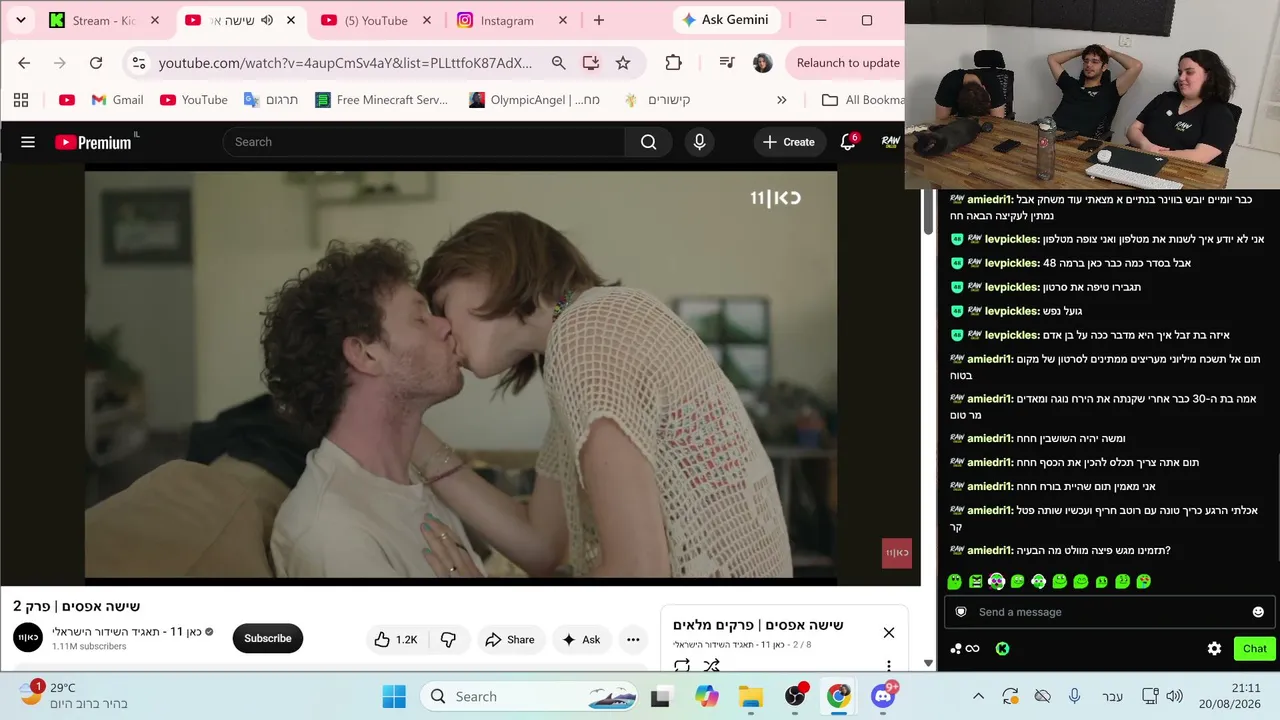Start YouTube voice search with microphone
The height and width of the screenshot is (720, 1280).
click(700, 142)
